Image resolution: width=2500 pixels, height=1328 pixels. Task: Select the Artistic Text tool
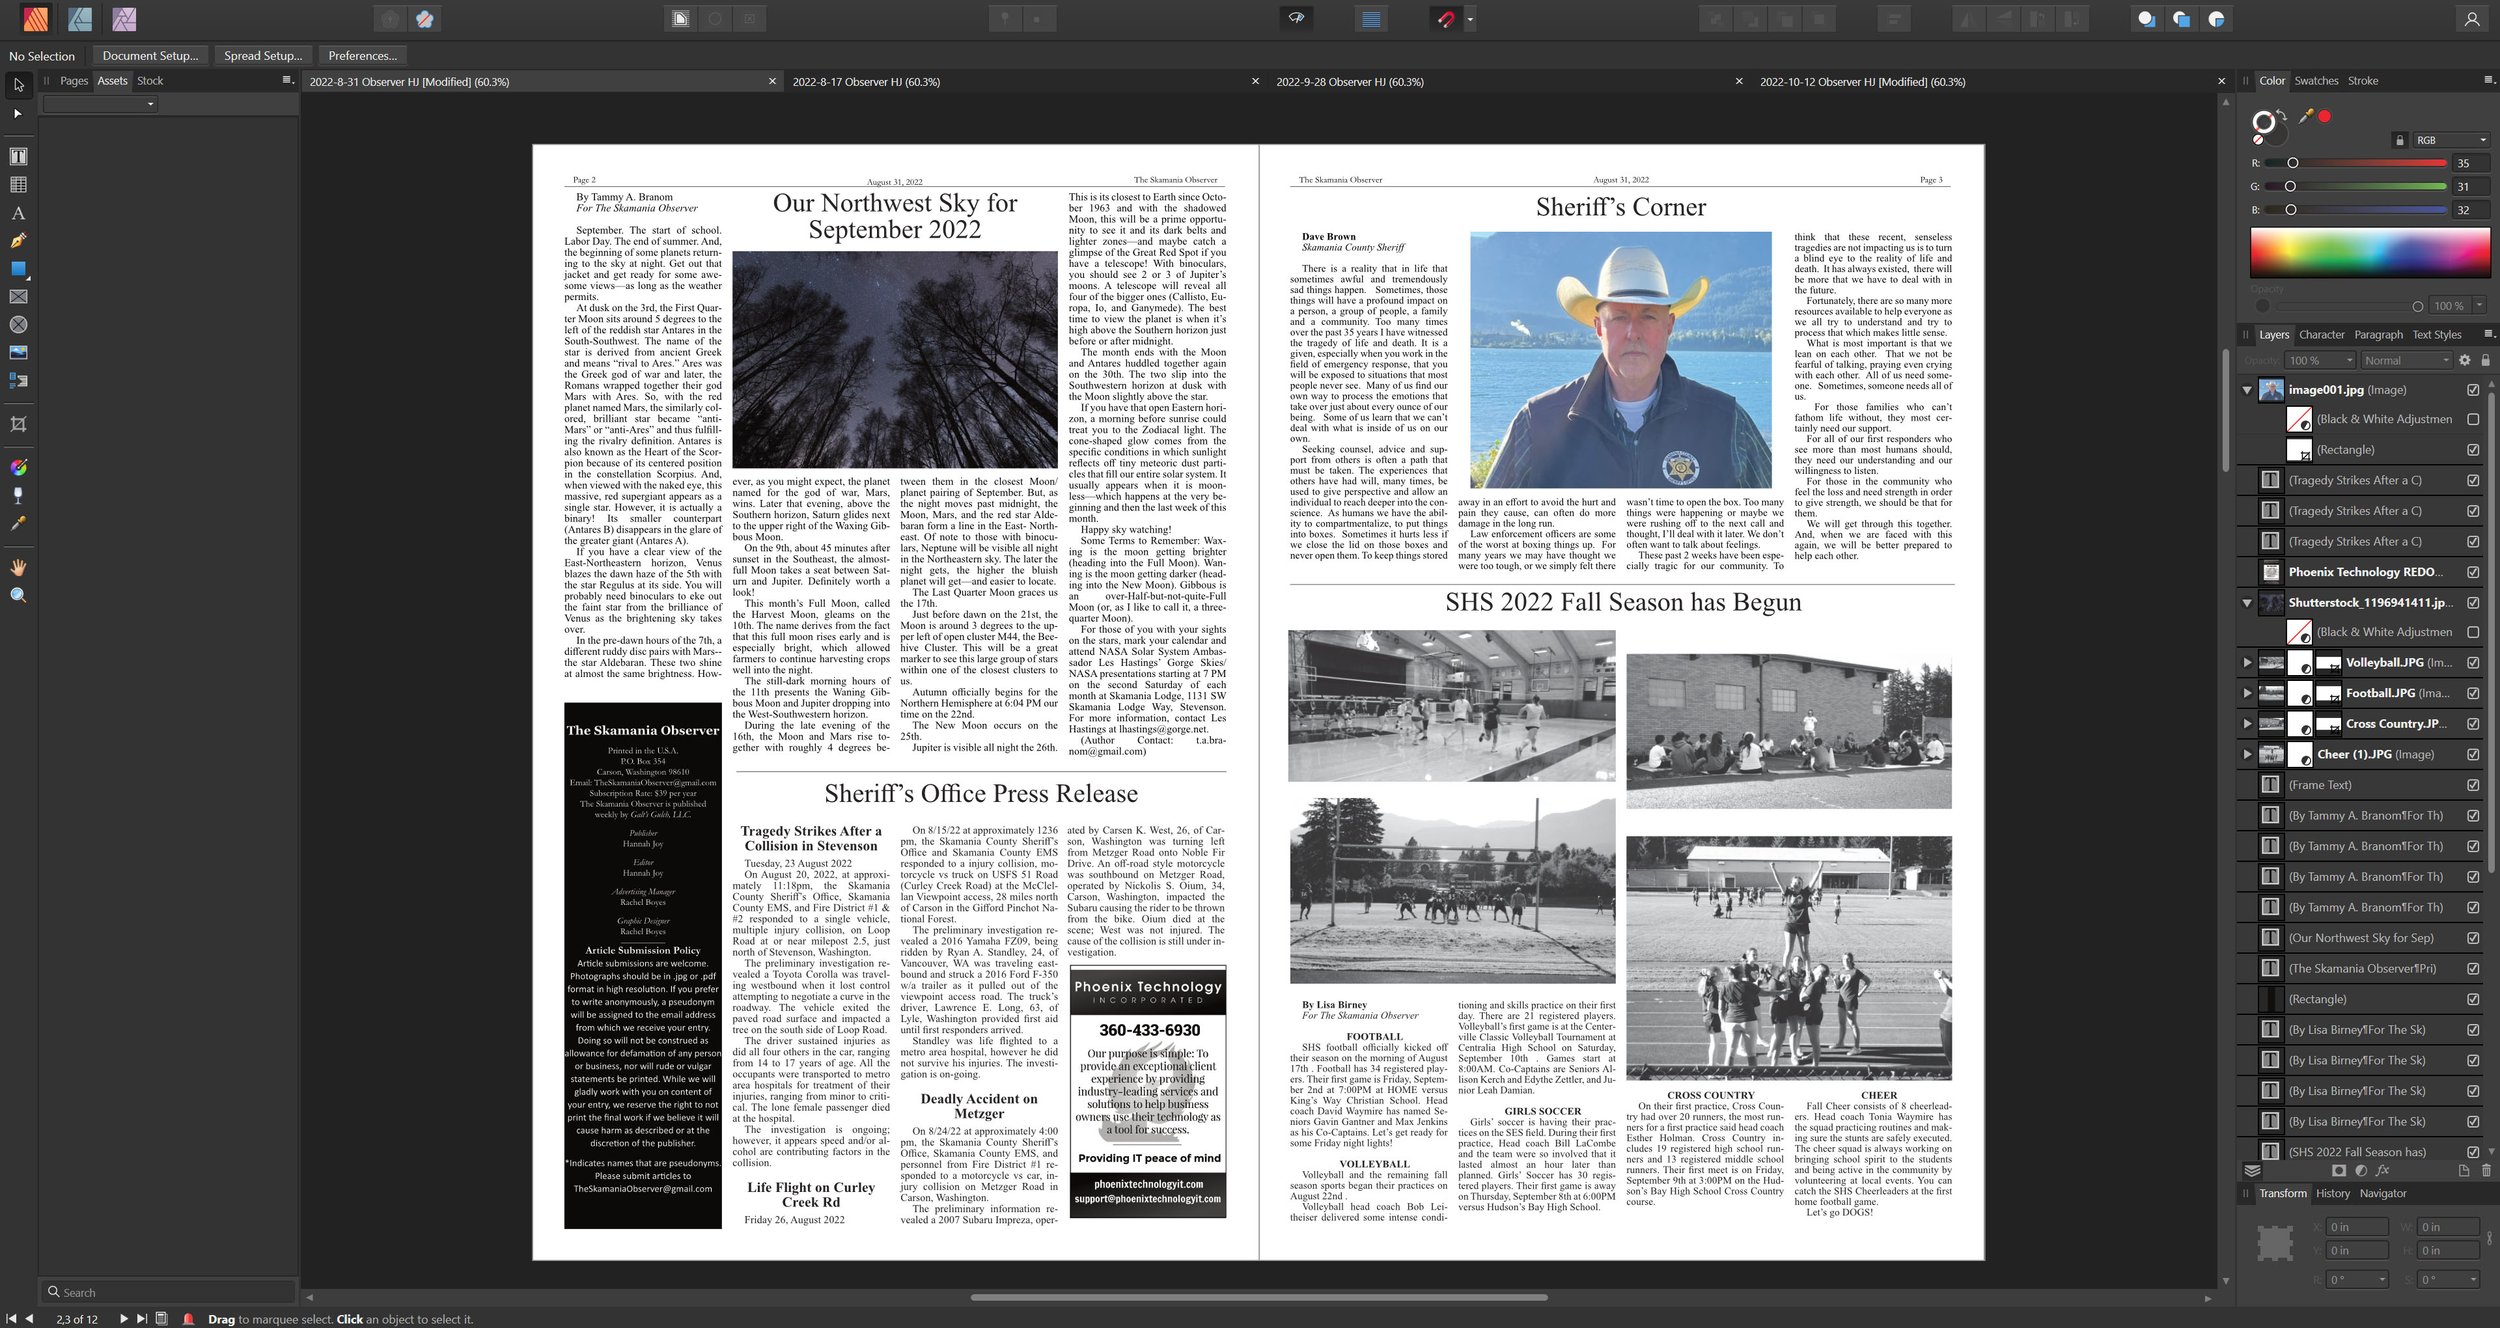[18, 213]
